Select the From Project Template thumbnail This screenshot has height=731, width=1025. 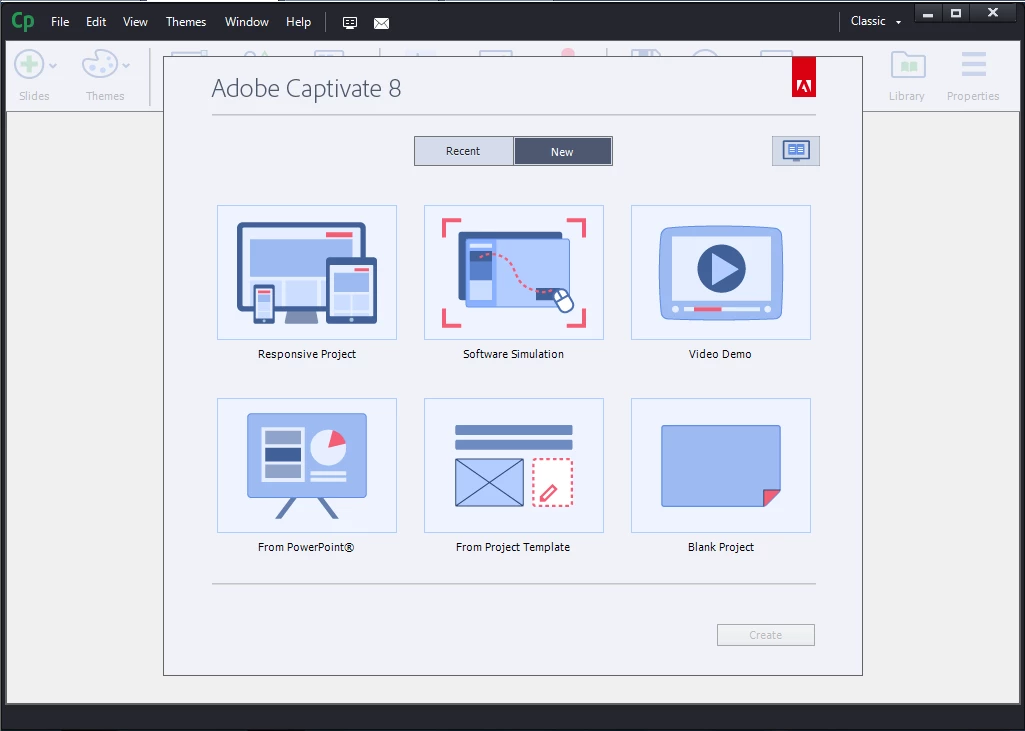click(514, 466)
